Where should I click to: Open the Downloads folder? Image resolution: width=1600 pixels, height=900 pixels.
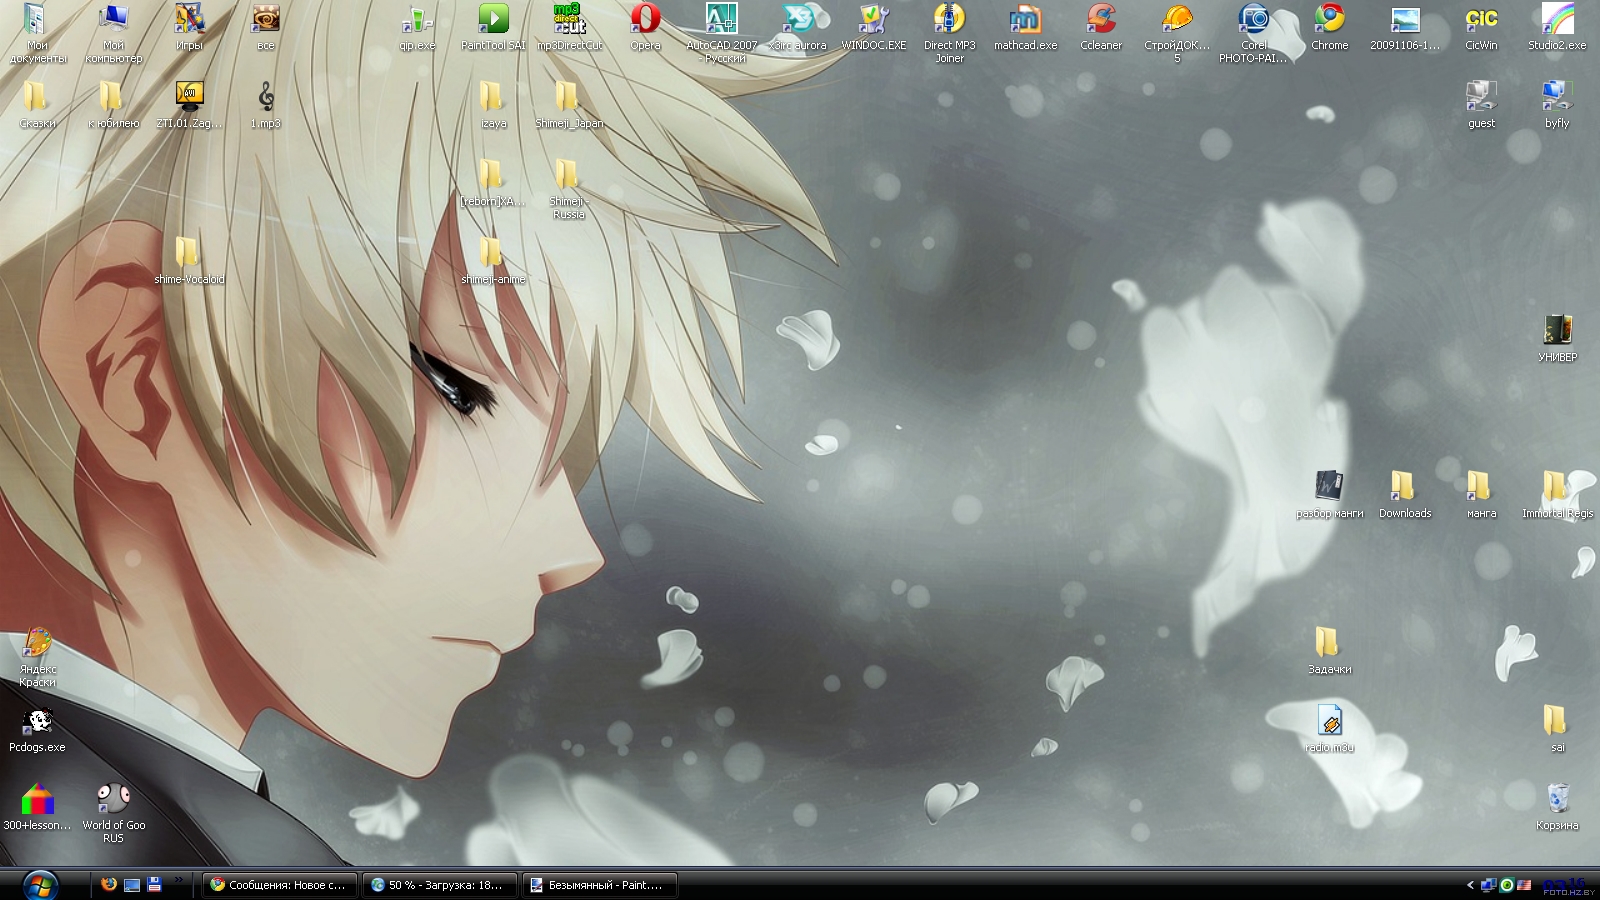click(1405, 495)
